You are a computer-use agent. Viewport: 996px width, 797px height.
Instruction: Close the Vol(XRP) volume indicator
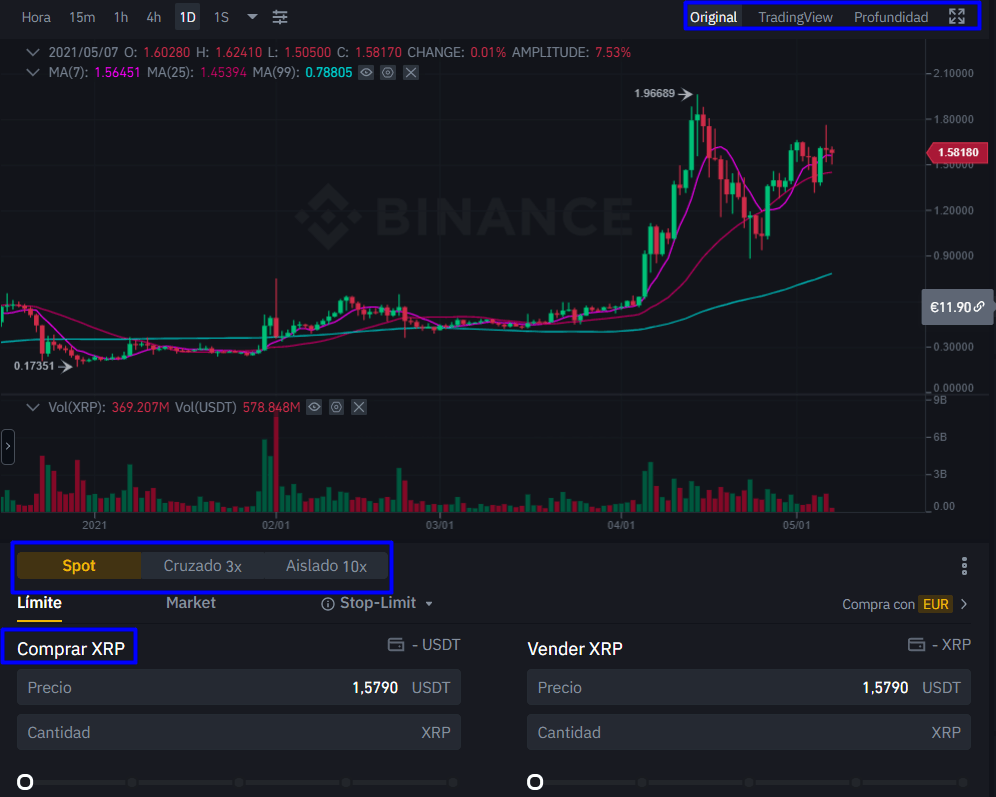(x=359, y=407)
